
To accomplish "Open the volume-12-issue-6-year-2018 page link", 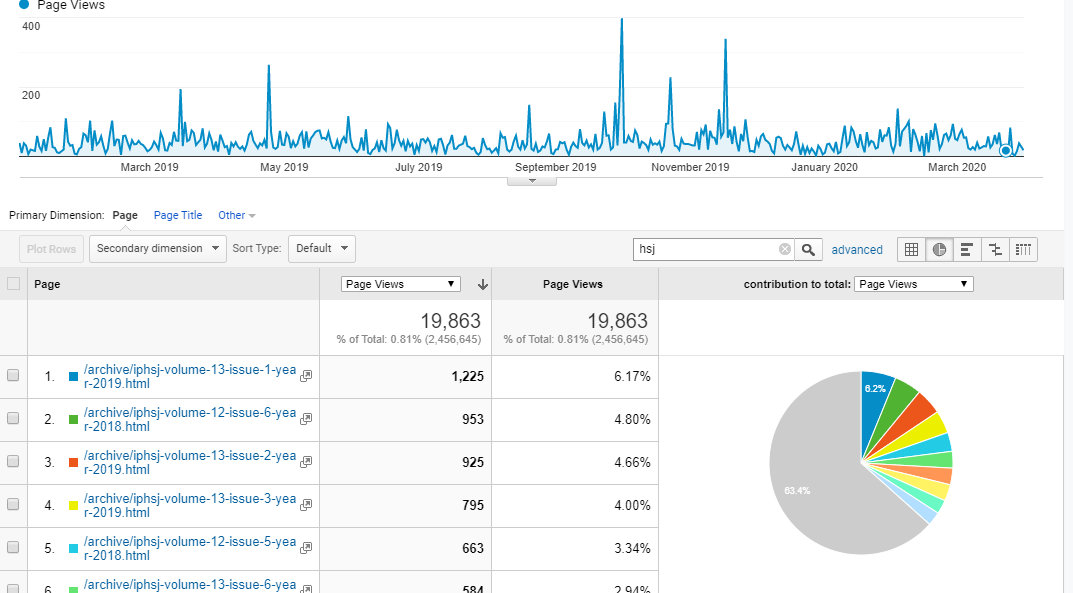I will (190, 419).
